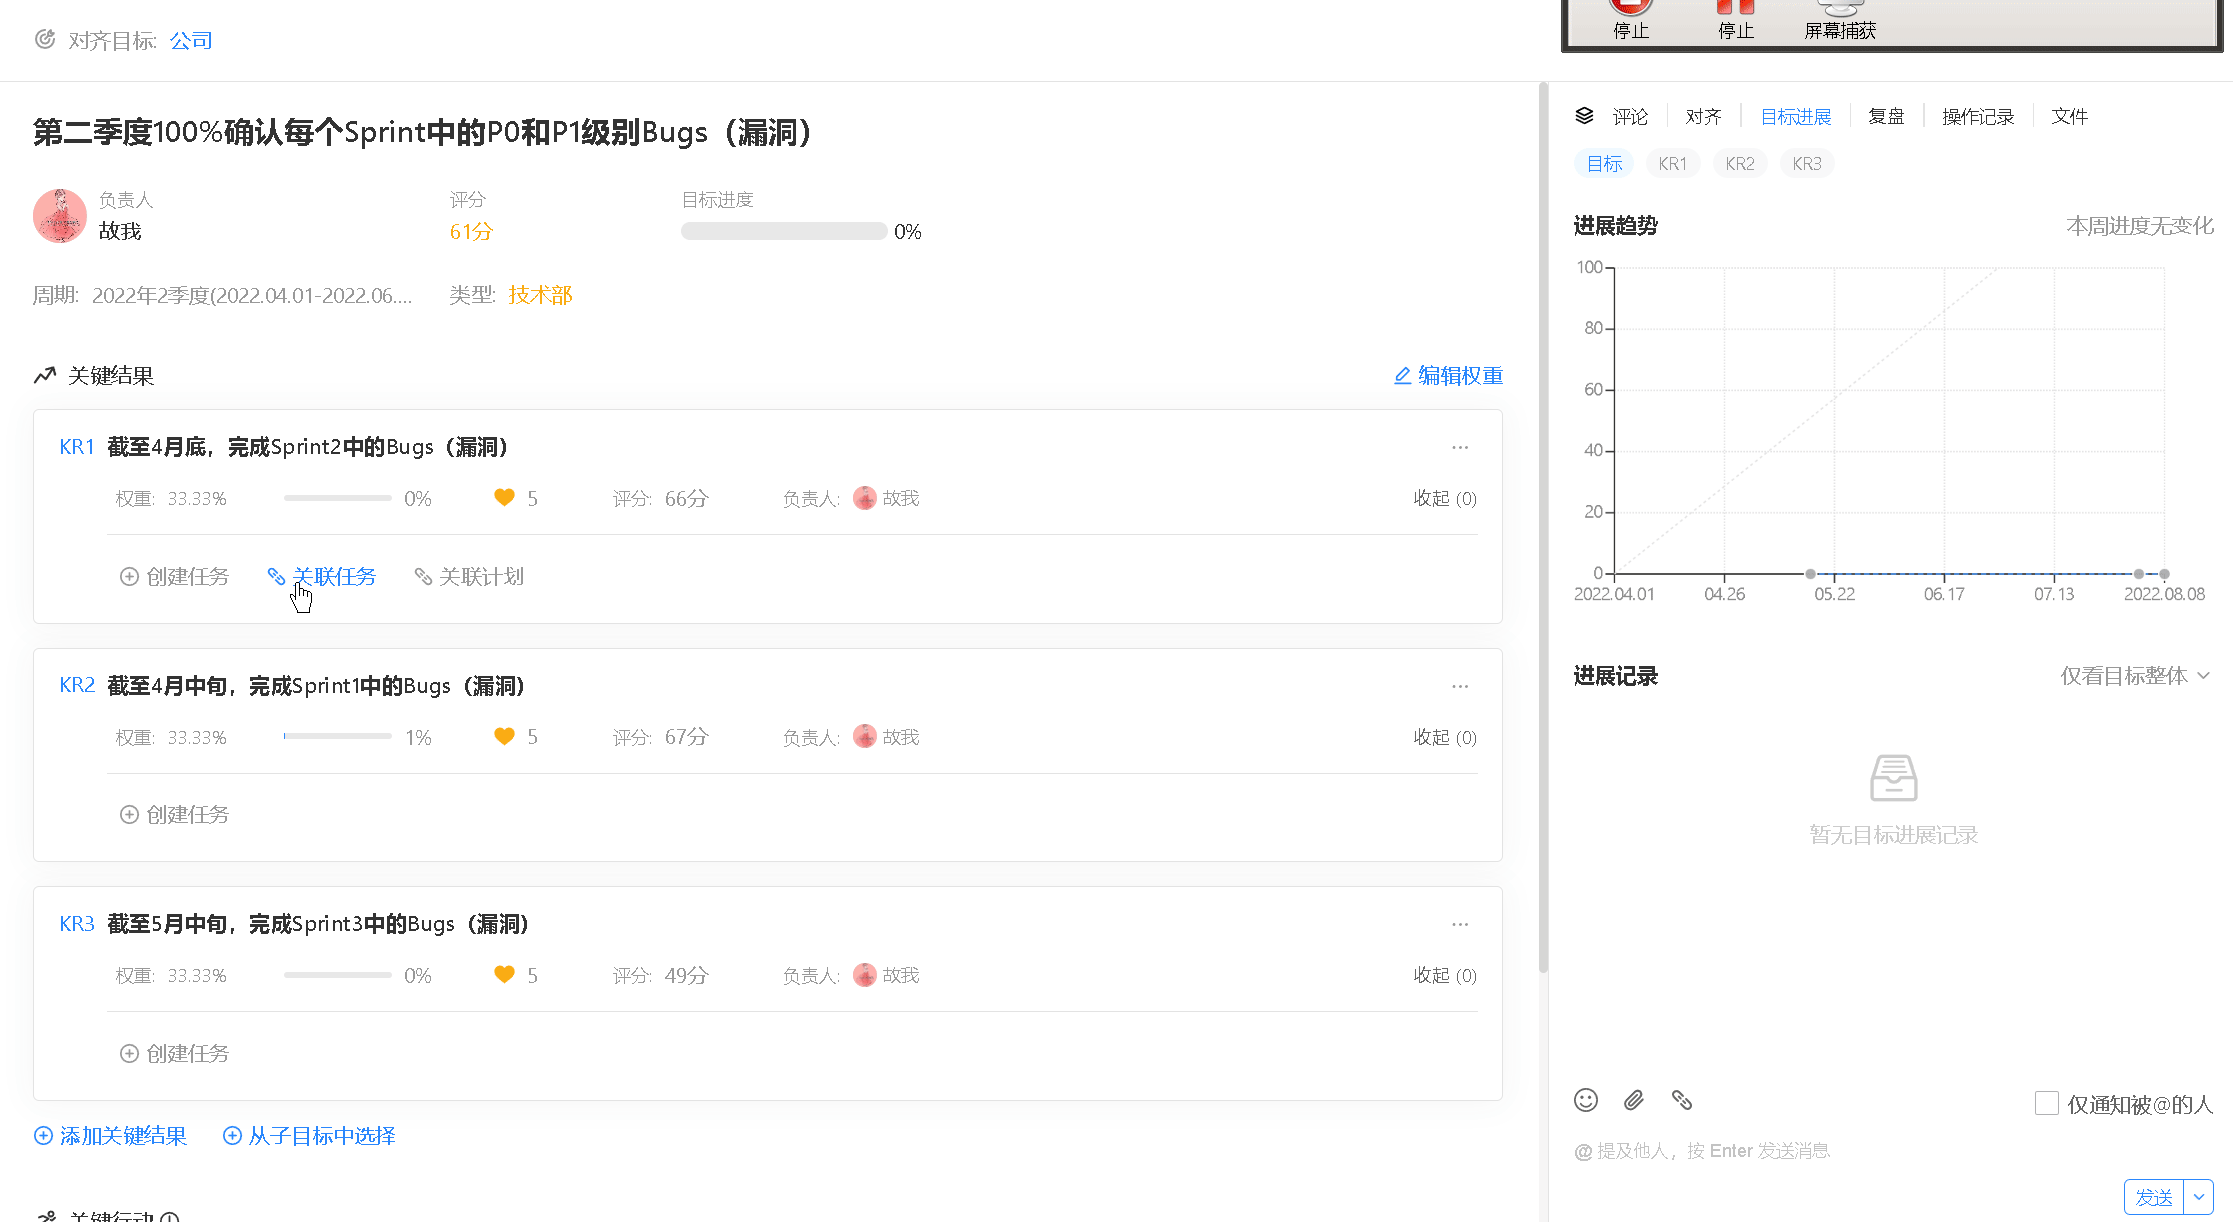The height and width of the screenshot is (1222, 2233).
Task: Click the orange heart on KR2
Action: pyautogui.click(x=504, y=737)
